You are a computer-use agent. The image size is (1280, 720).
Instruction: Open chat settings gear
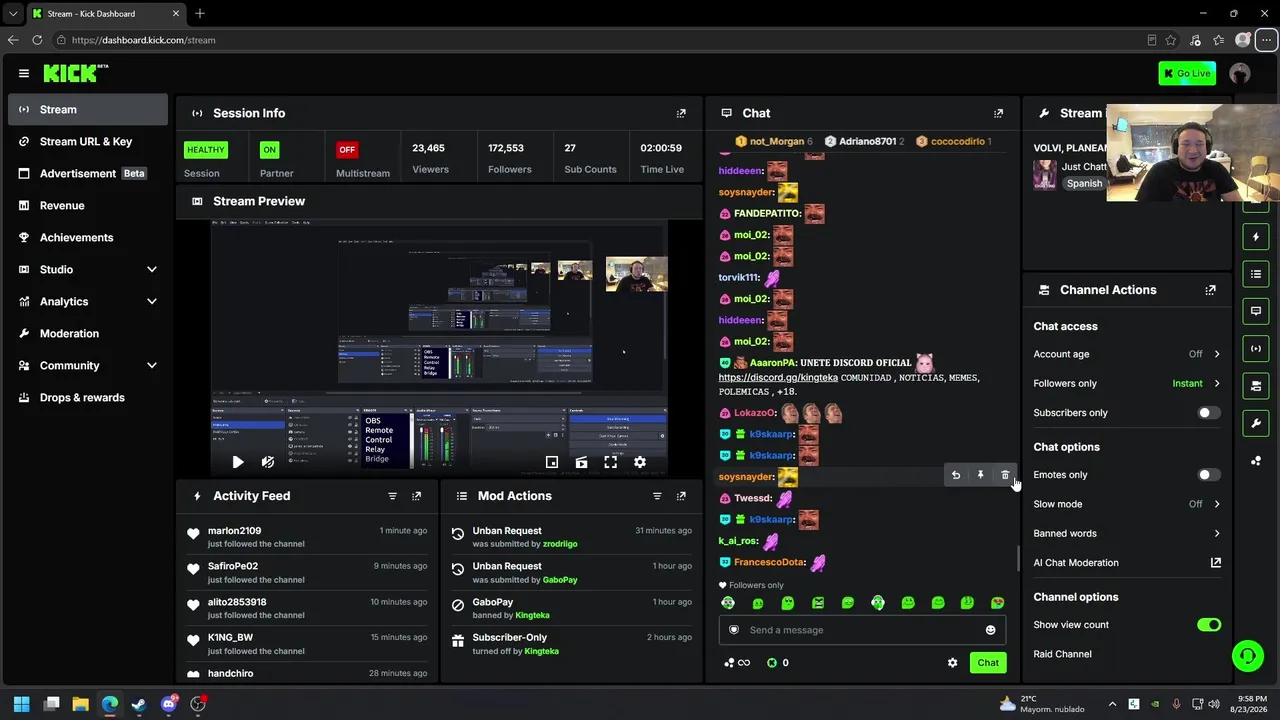(952, 663)
